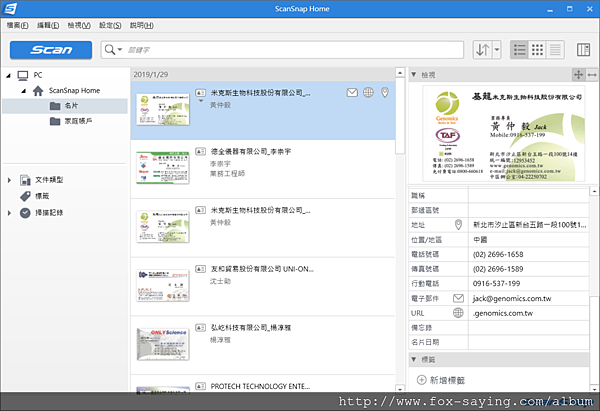The image size is (600, 411).
Task: Click the blue Scan button
Action: (51, 50)
